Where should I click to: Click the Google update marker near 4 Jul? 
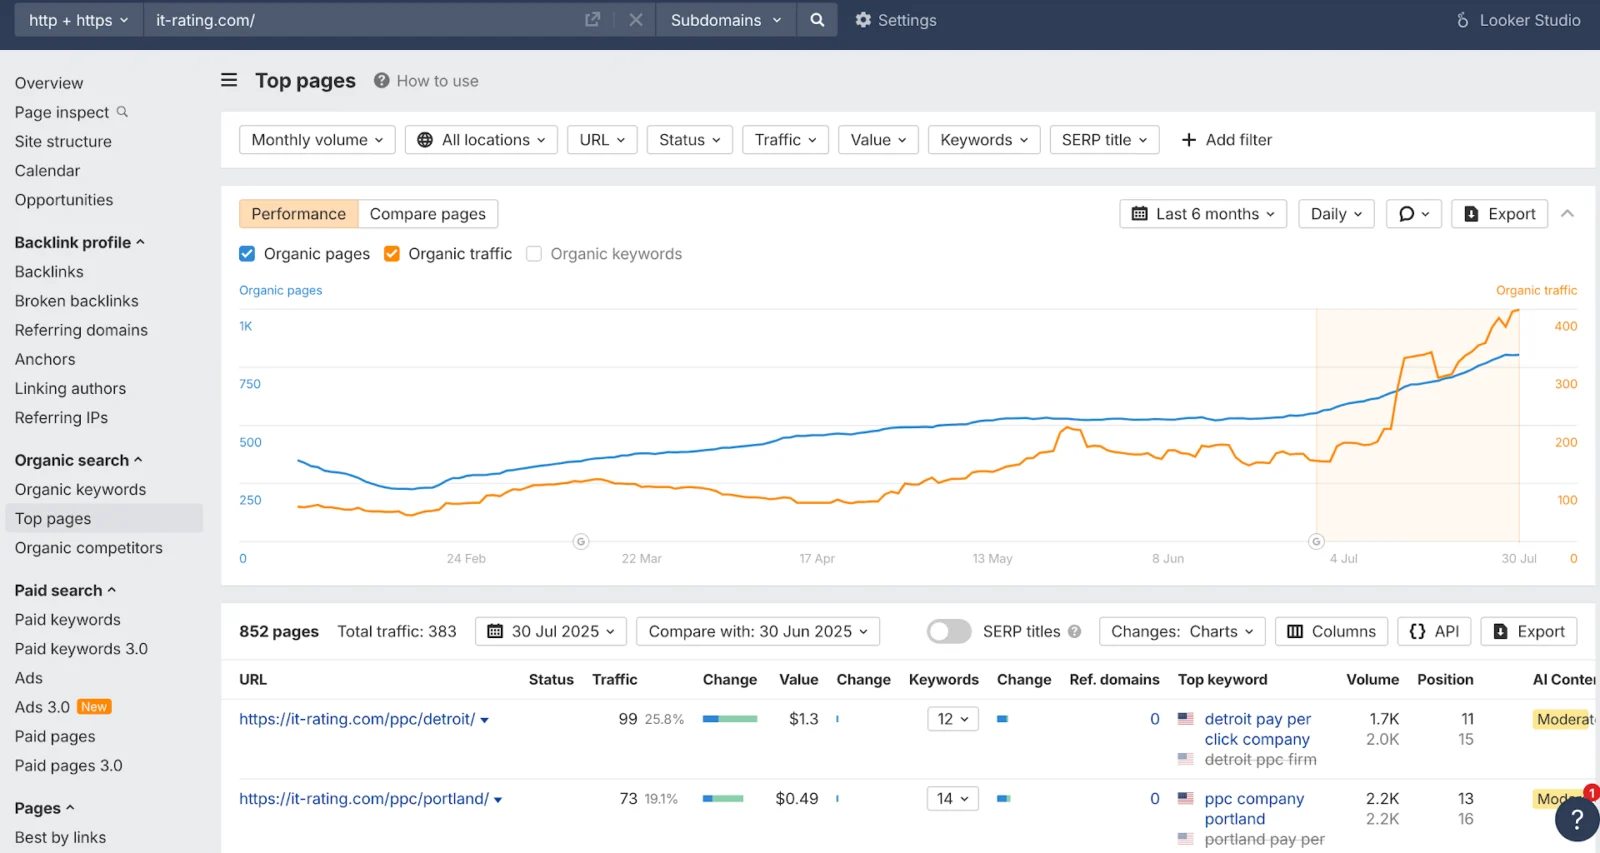[1316, 541]
